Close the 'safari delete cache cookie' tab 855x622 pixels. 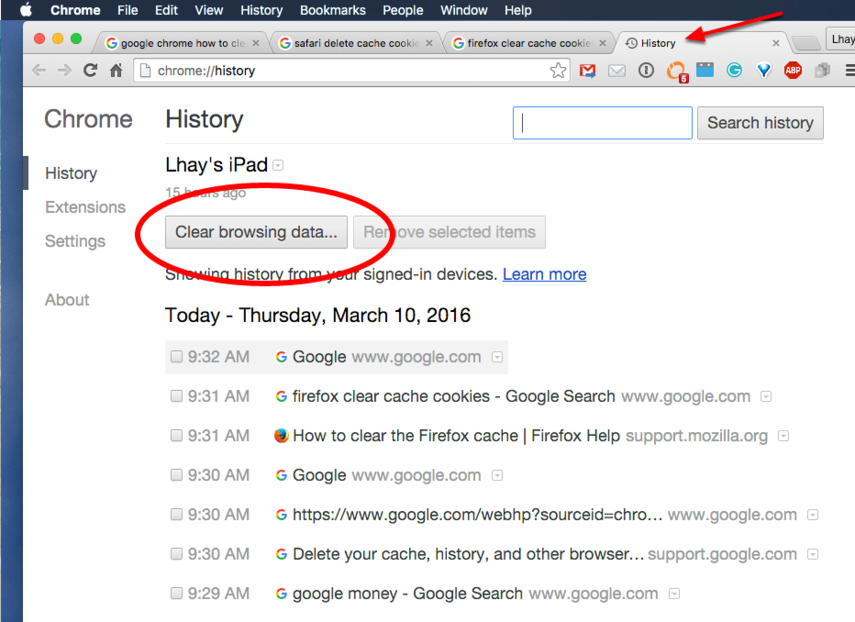(x=429, y=43)
